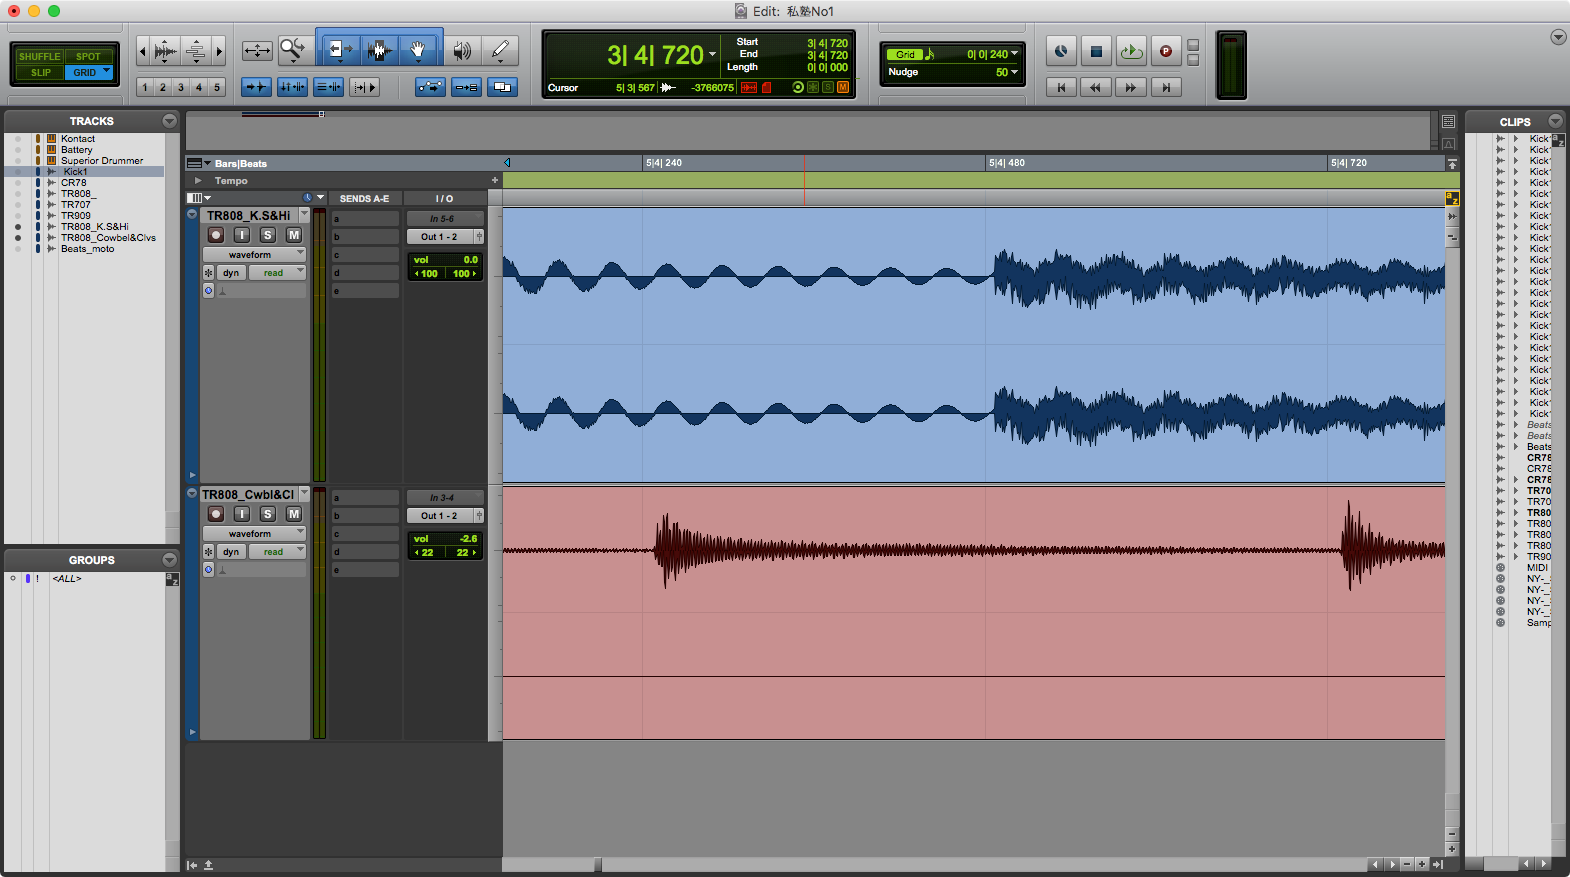Image resolution: width=1570 pixels, height=877 pixels.
Task: Click TR808_Cwbl&Cl In 3-4 input selector
Action: (445, 497)
